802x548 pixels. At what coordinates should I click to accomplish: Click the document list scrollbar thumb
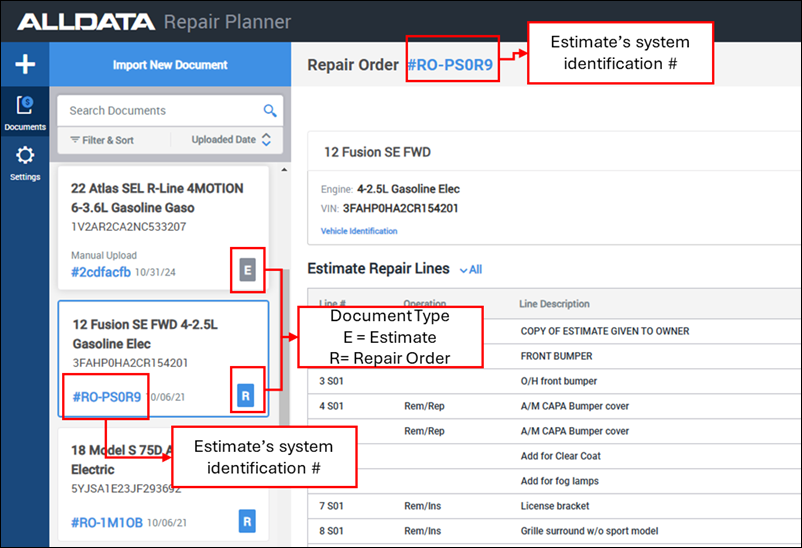[284, 348]
